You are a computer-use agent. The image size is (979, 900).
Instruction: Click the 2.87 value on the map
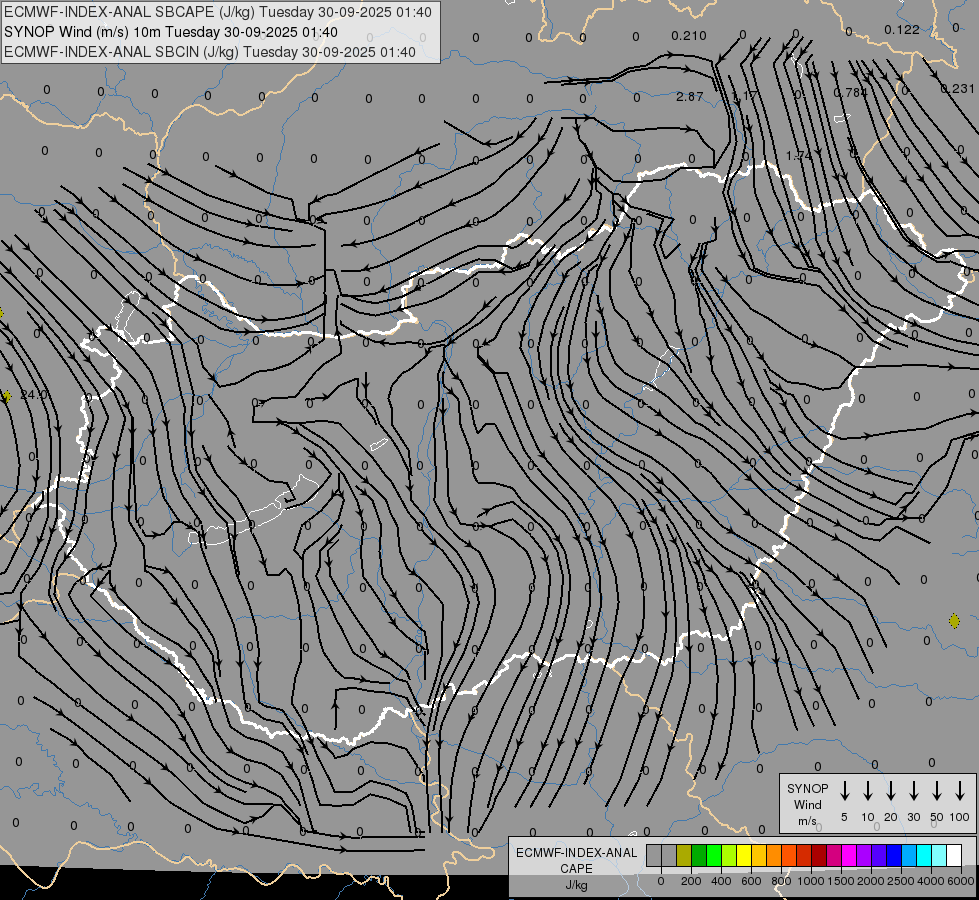pos(689,96)
